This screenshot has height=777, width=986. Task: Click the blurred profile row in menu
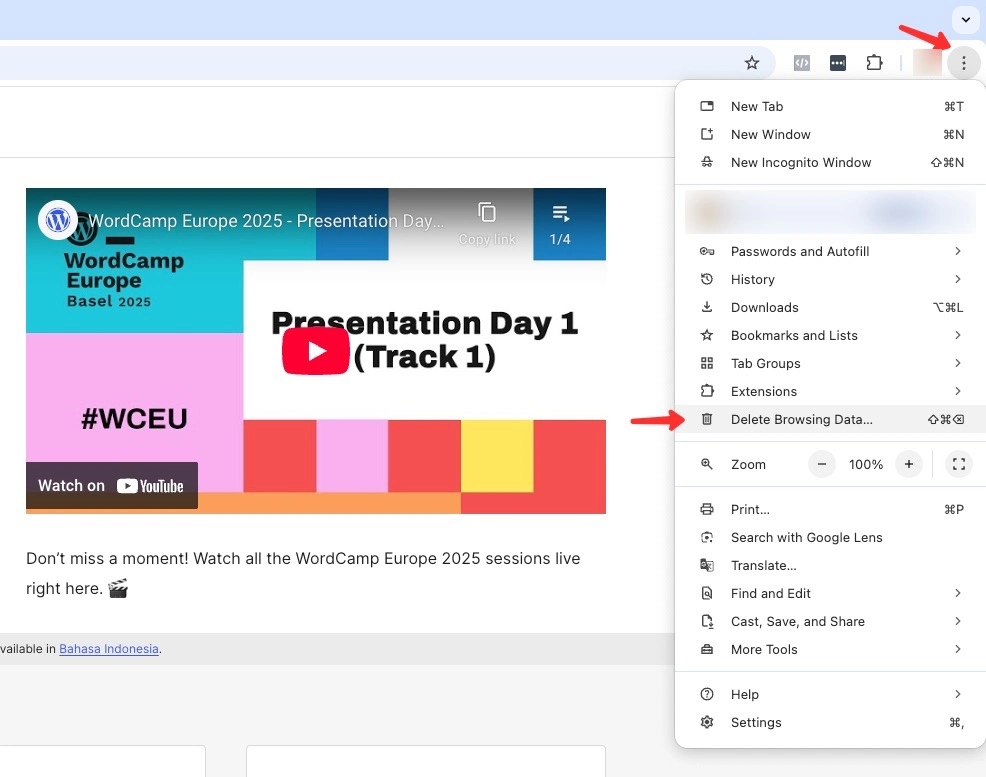(x=831, y=212)
